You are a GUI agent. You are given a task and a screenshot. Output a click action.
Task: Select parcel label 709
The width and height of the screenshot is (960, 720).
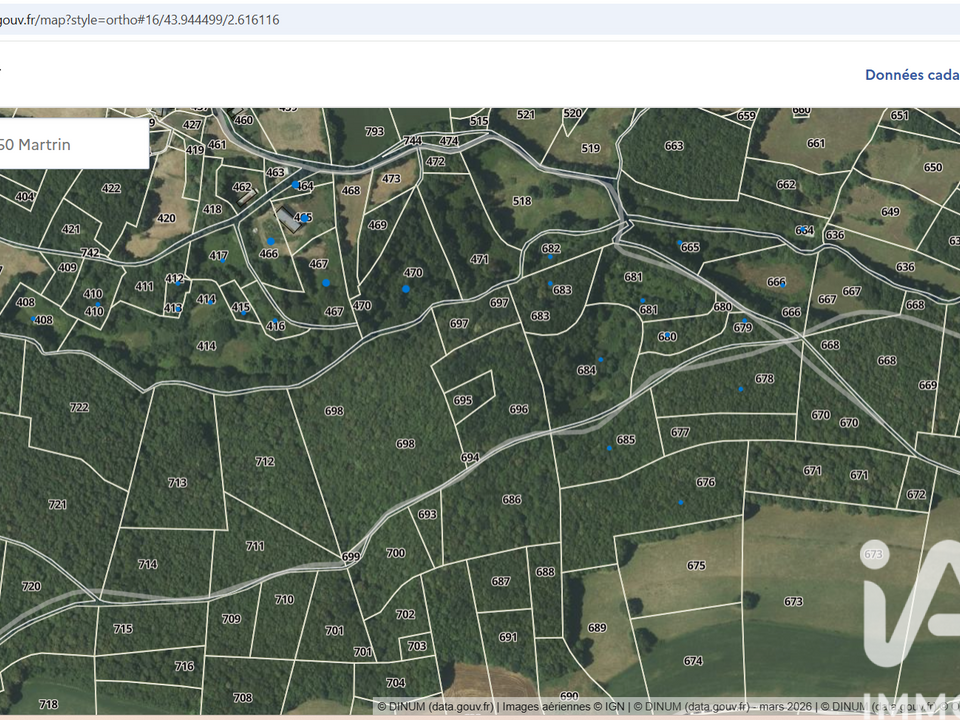pos(231,619)
